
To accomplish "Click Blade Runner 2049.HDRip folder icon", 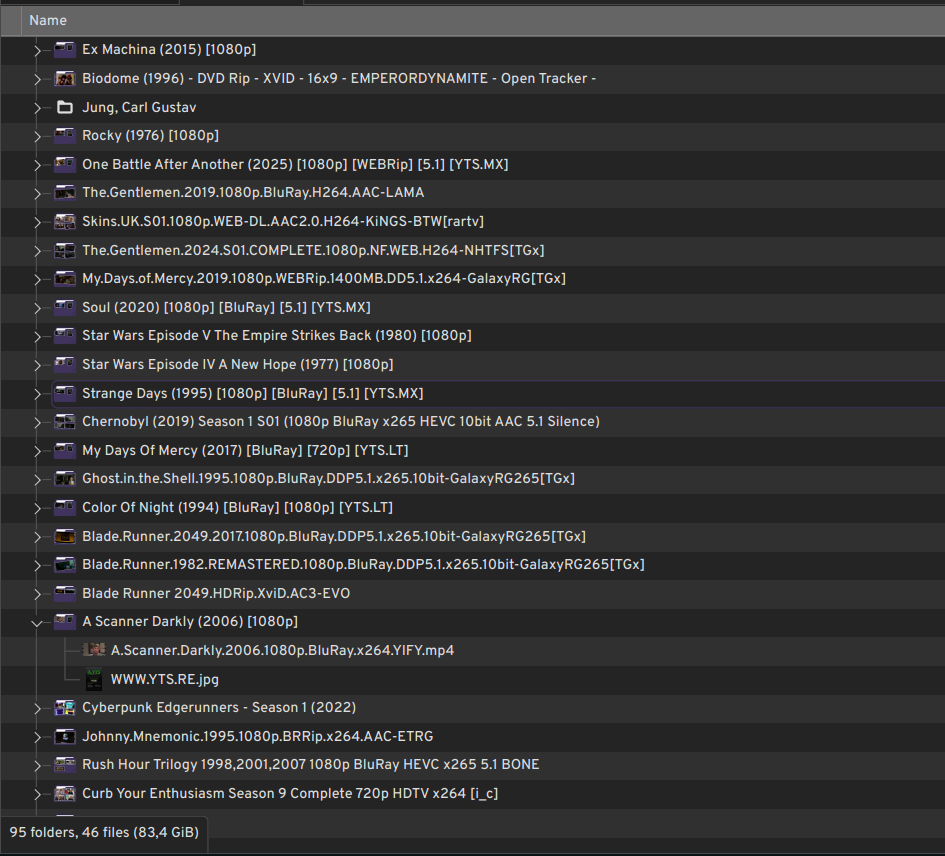I will coord(64,593).
